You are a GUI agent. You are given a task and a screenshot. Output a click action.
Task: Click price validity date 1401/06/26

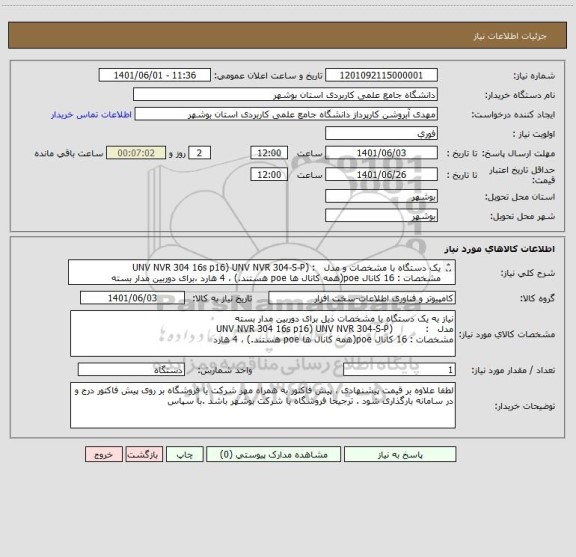381,175
